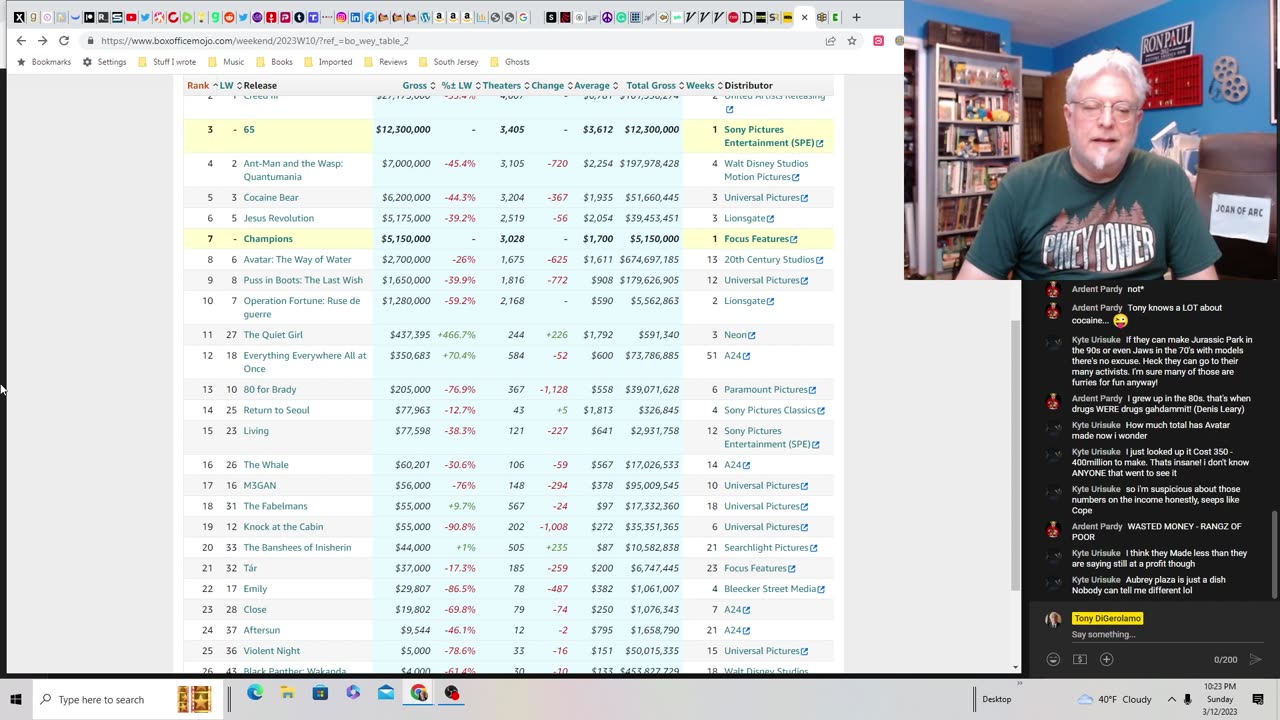Open File Explorer from the taskbar
The image size is (1280, 720).
click(x=287, y=693)
